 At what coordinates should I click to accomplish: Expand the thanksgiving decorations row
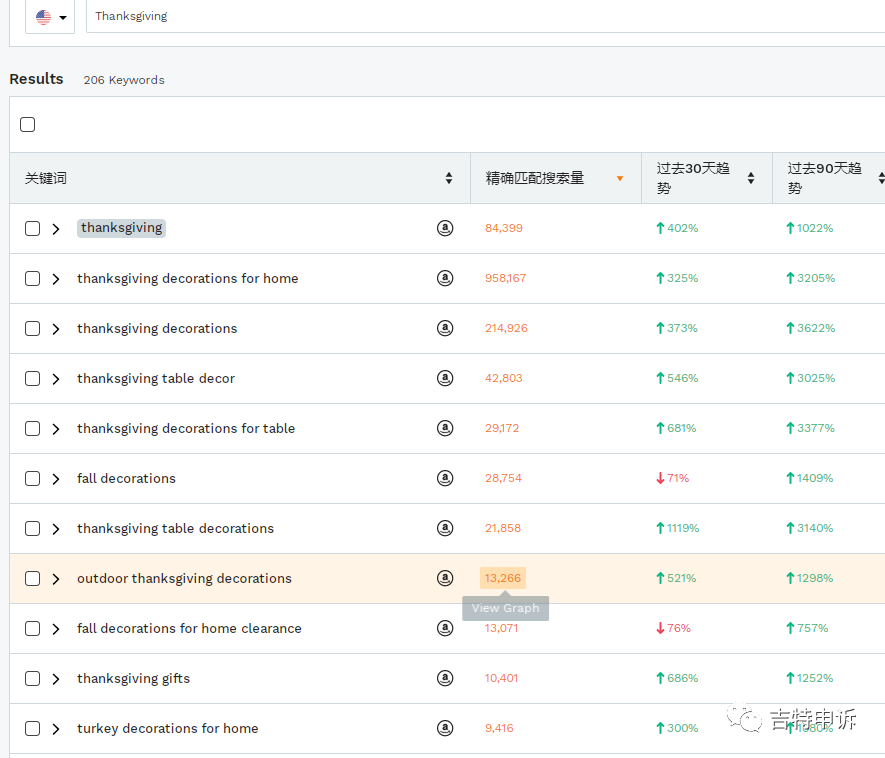(56, 328)
